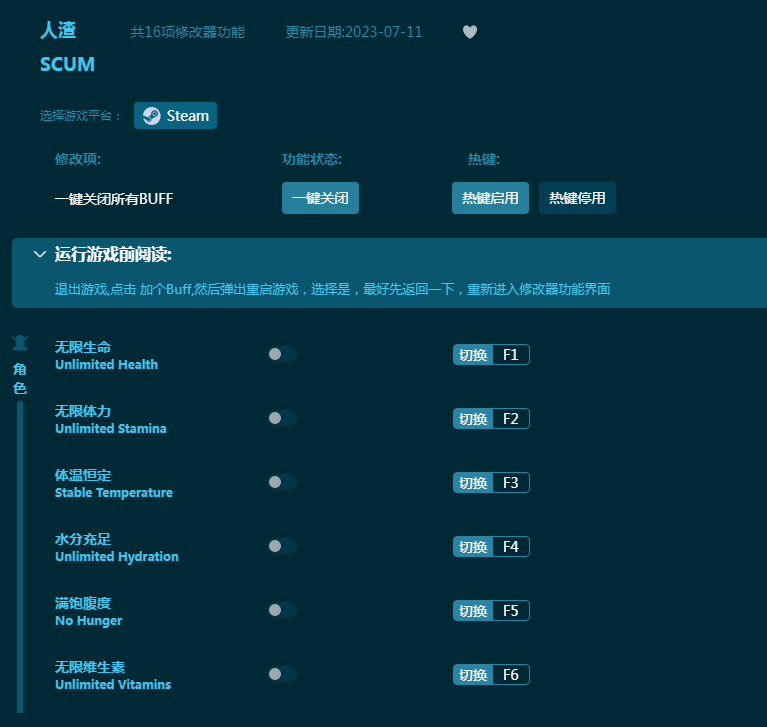Click the Unlimited Stamina label

pyautogui.click(x=111, y=429)
